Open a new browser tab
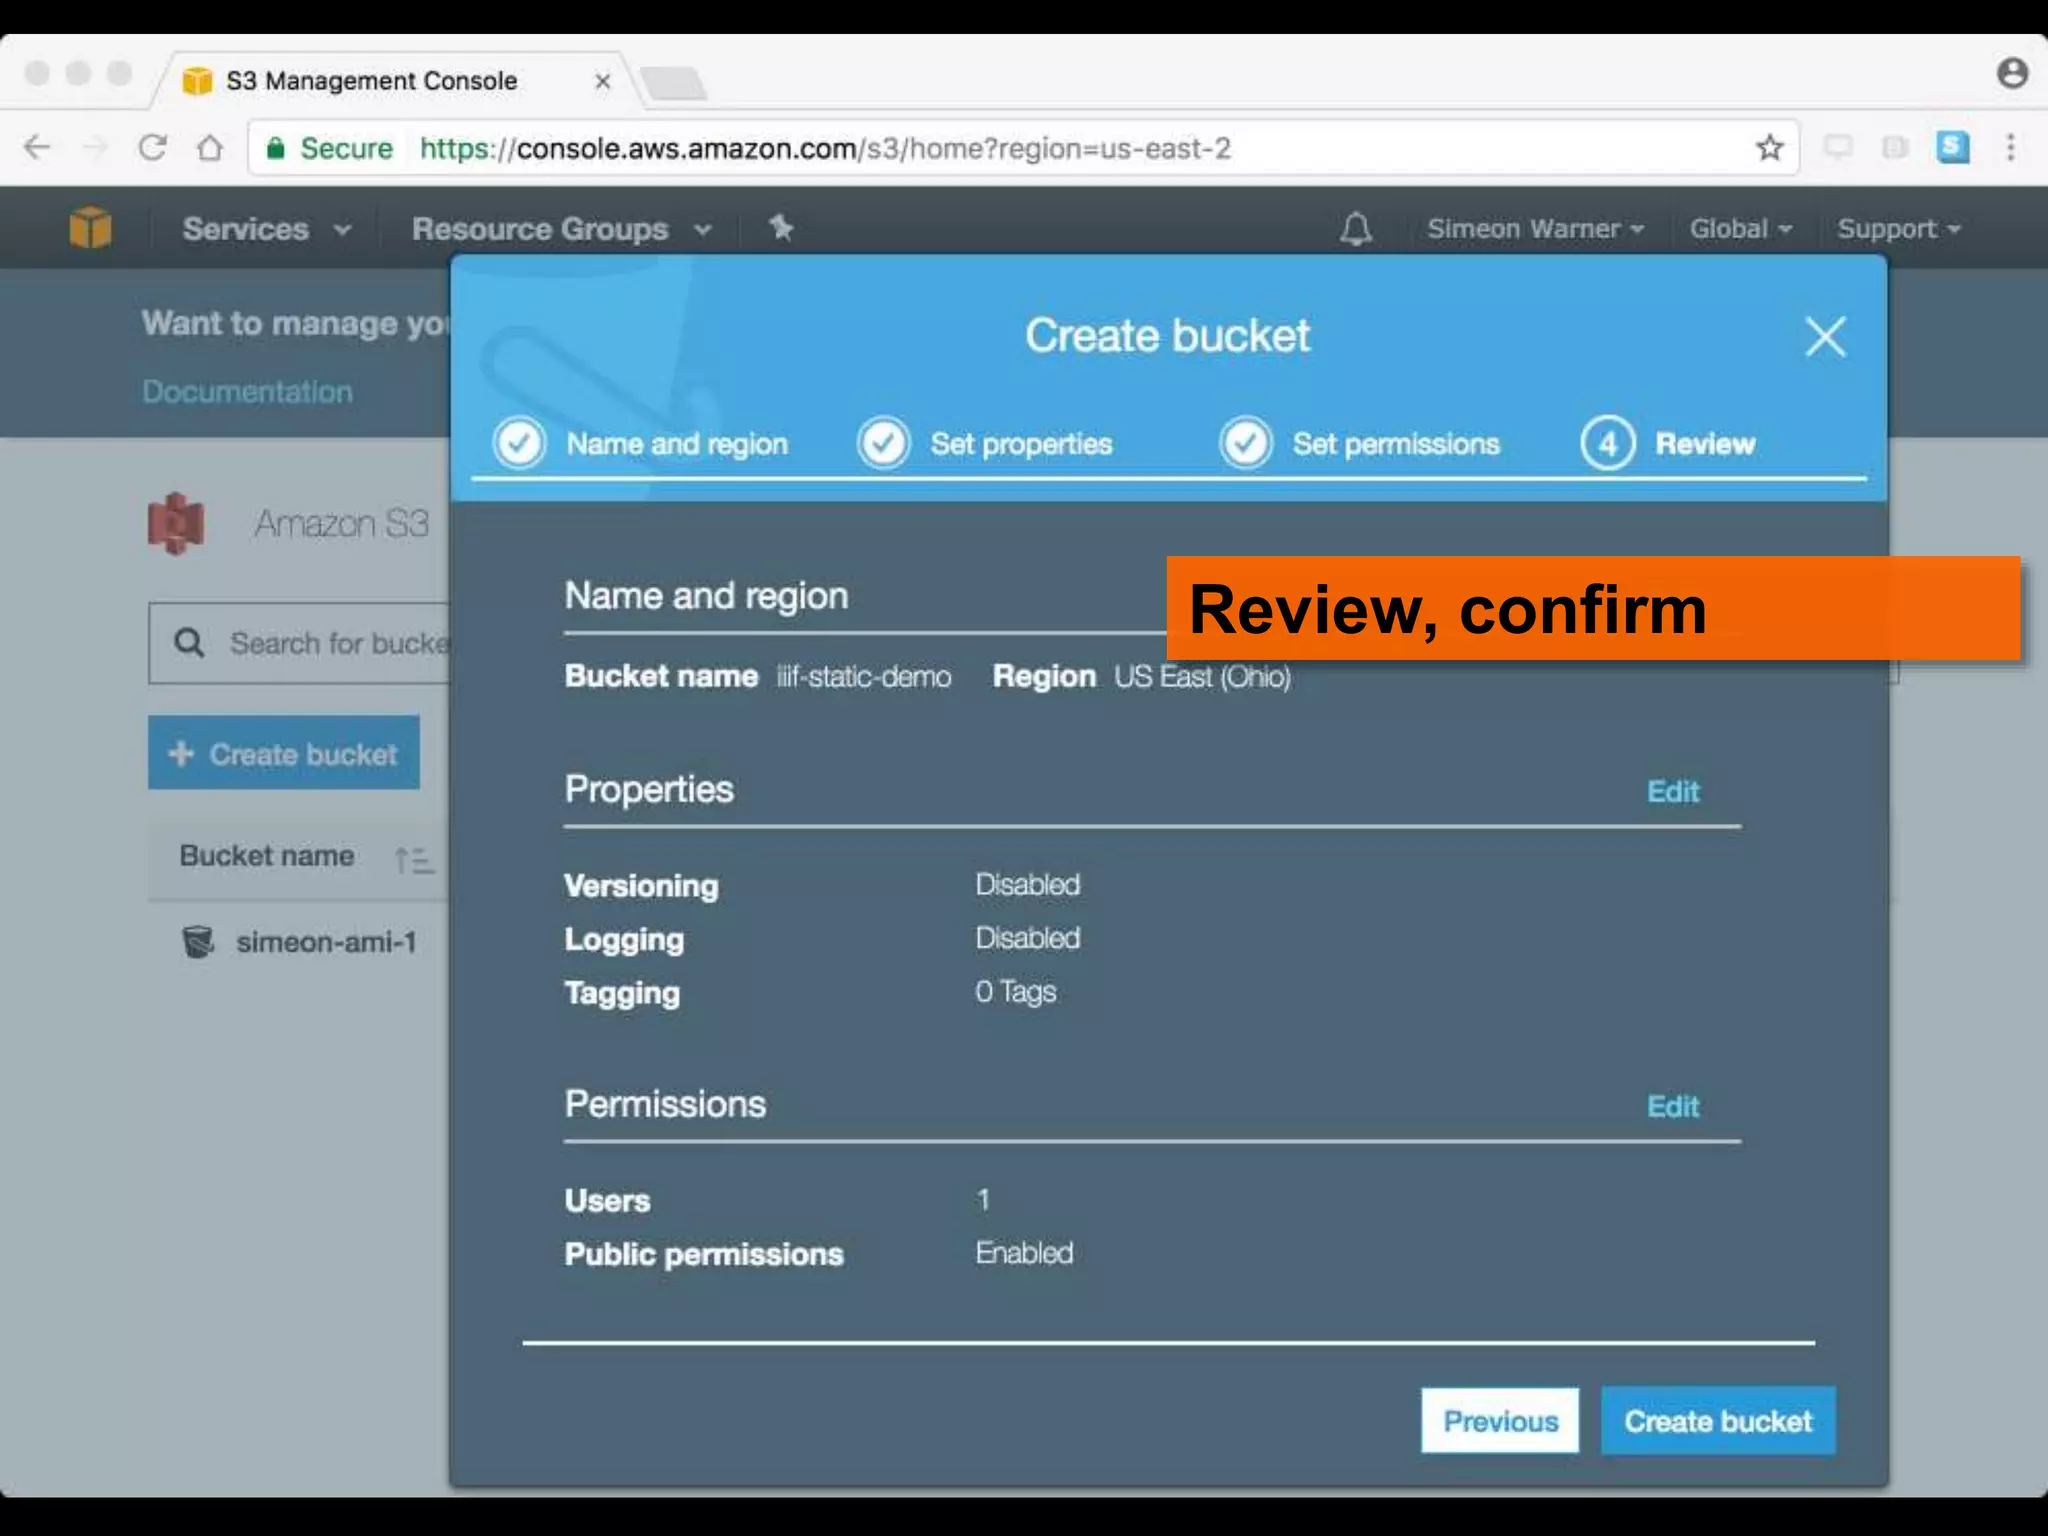Viewport: 2048px width, 1536px height. [673, 84]
